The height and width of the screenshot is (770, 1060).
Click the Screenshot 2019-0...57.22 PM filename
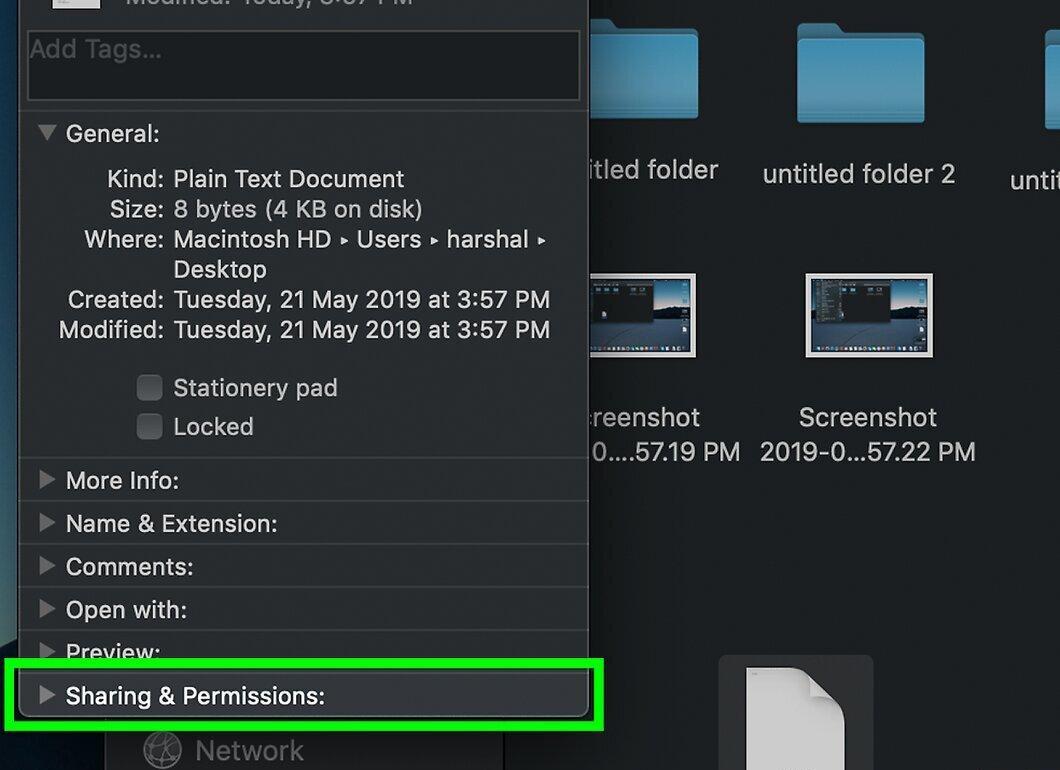868,434
